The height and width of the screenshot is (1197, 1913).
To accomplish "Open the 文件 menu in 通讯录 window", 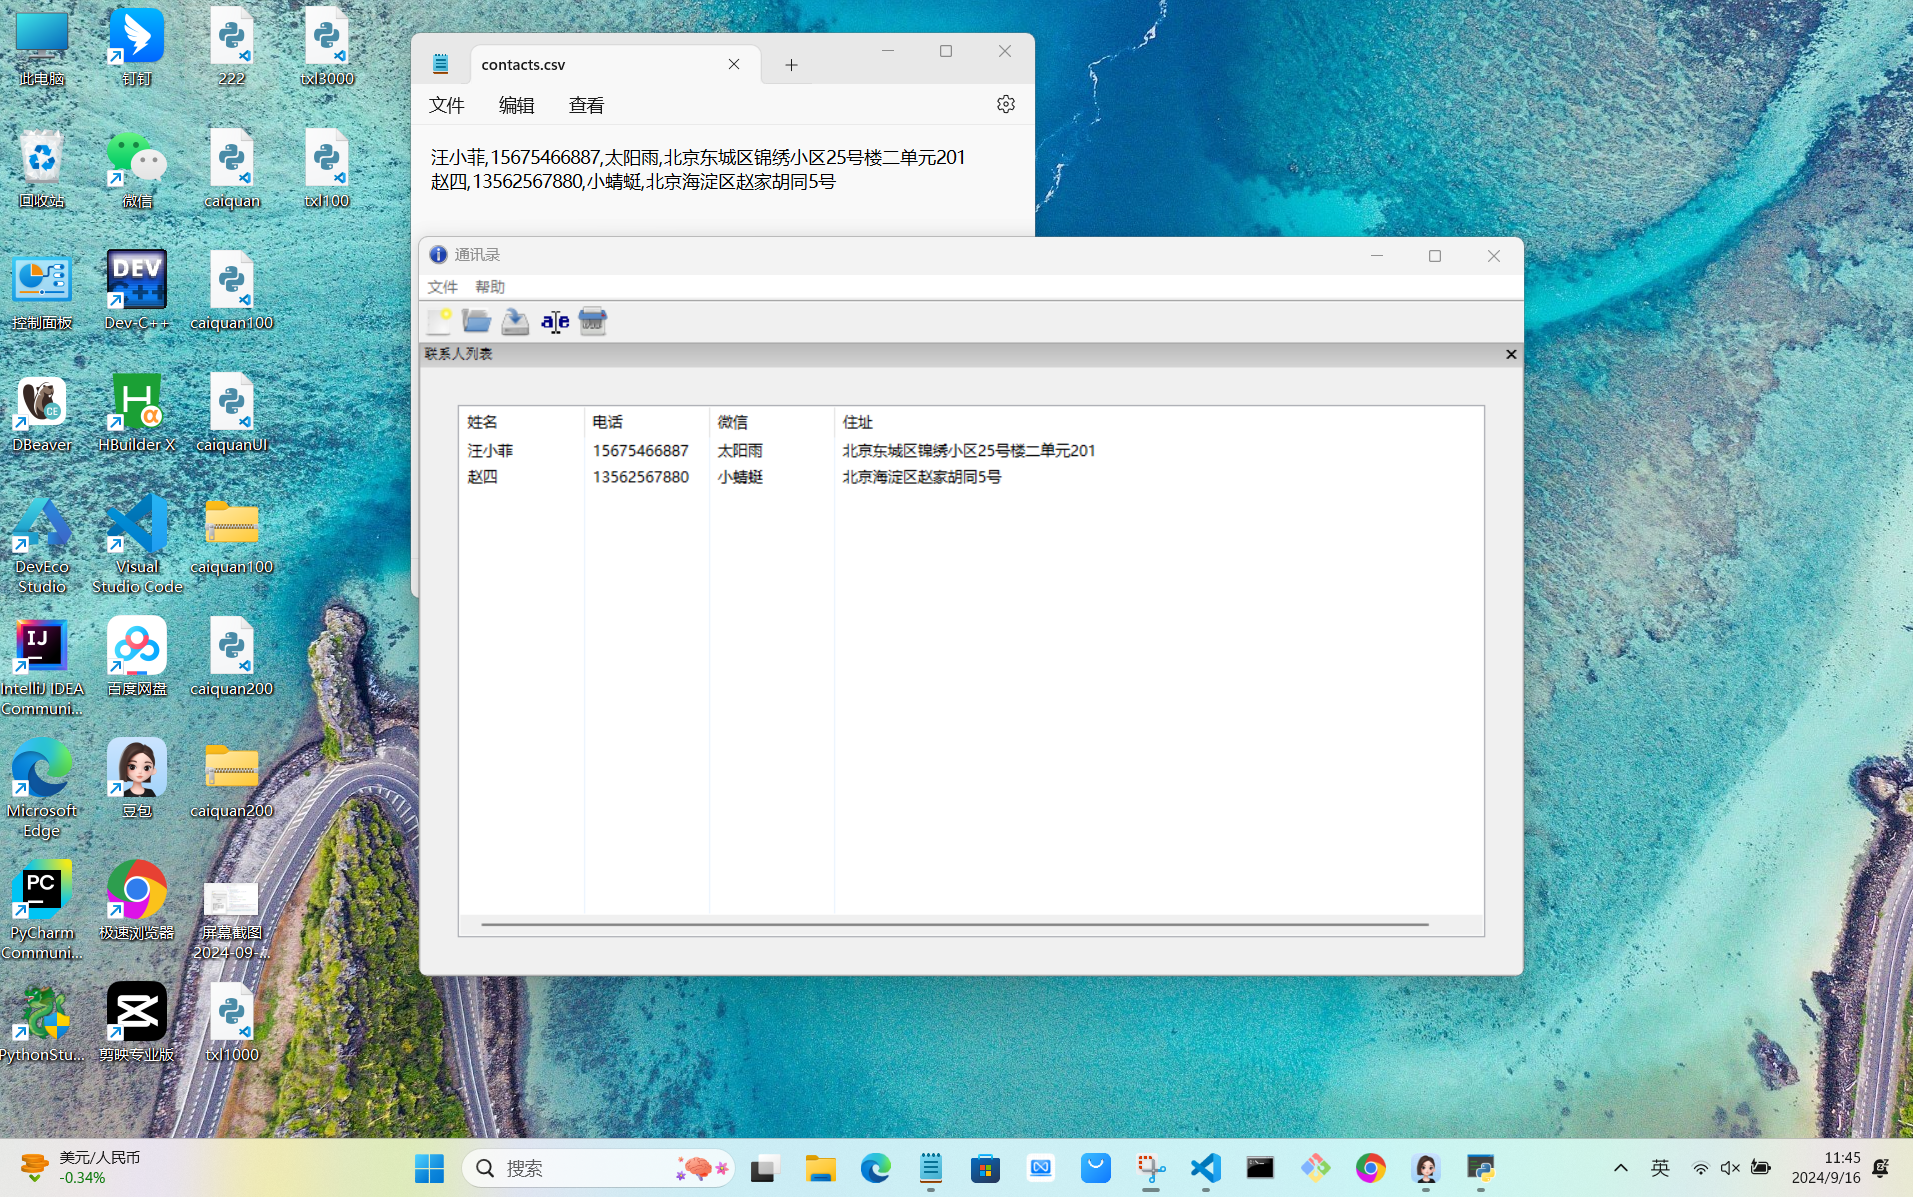I will click(442, 287).
